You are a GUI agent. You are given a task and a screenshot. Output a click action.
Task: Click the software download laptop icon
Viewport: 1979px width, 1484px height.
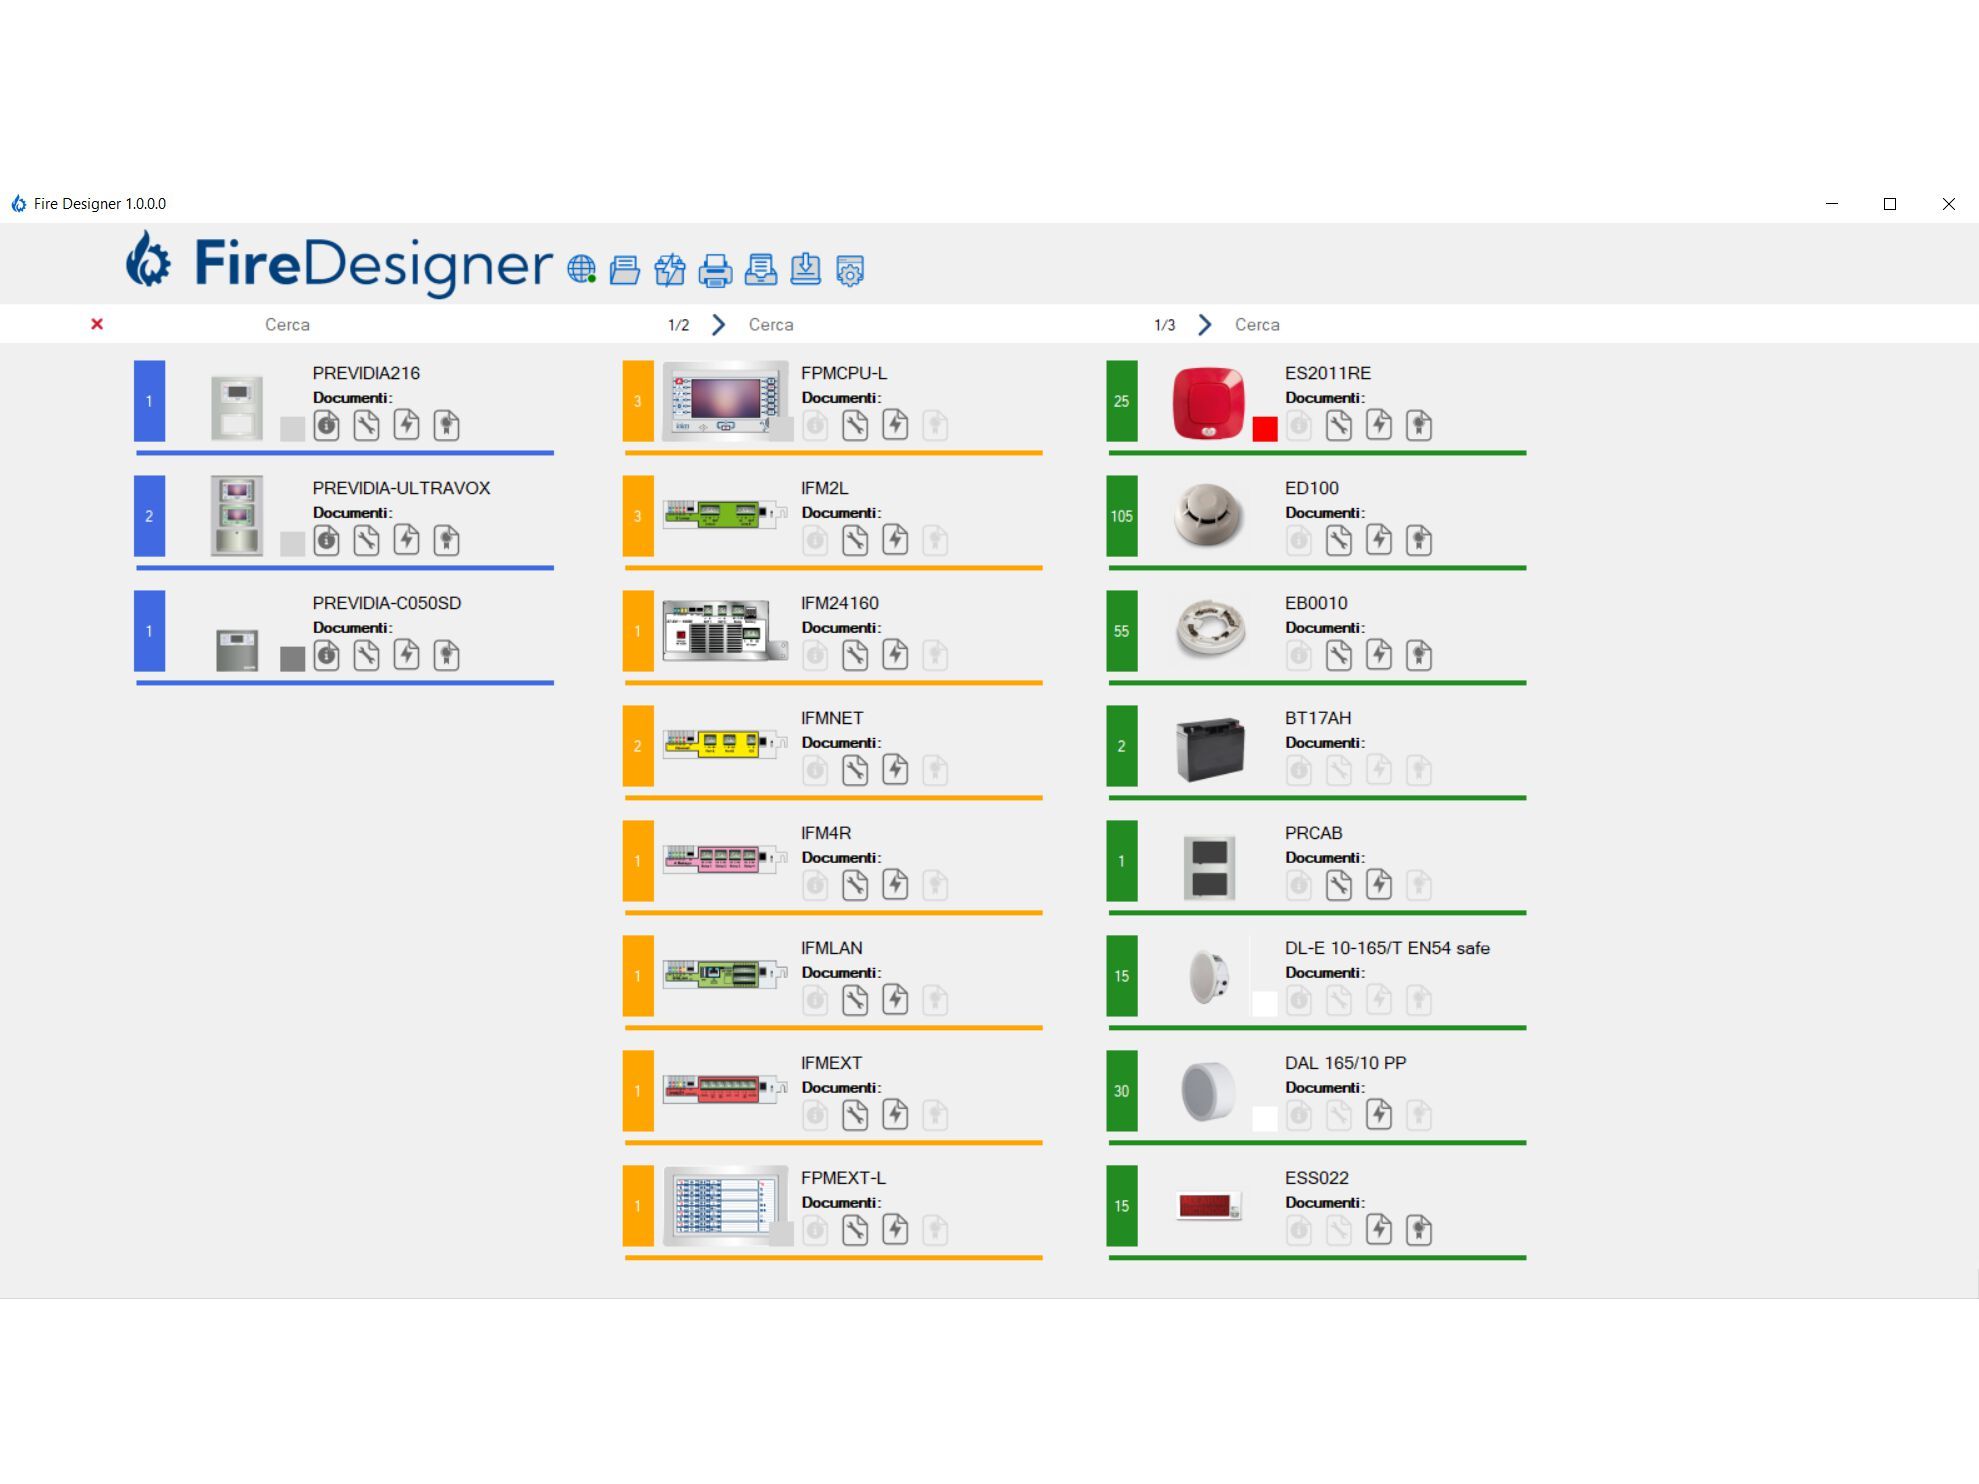point(805,271)
